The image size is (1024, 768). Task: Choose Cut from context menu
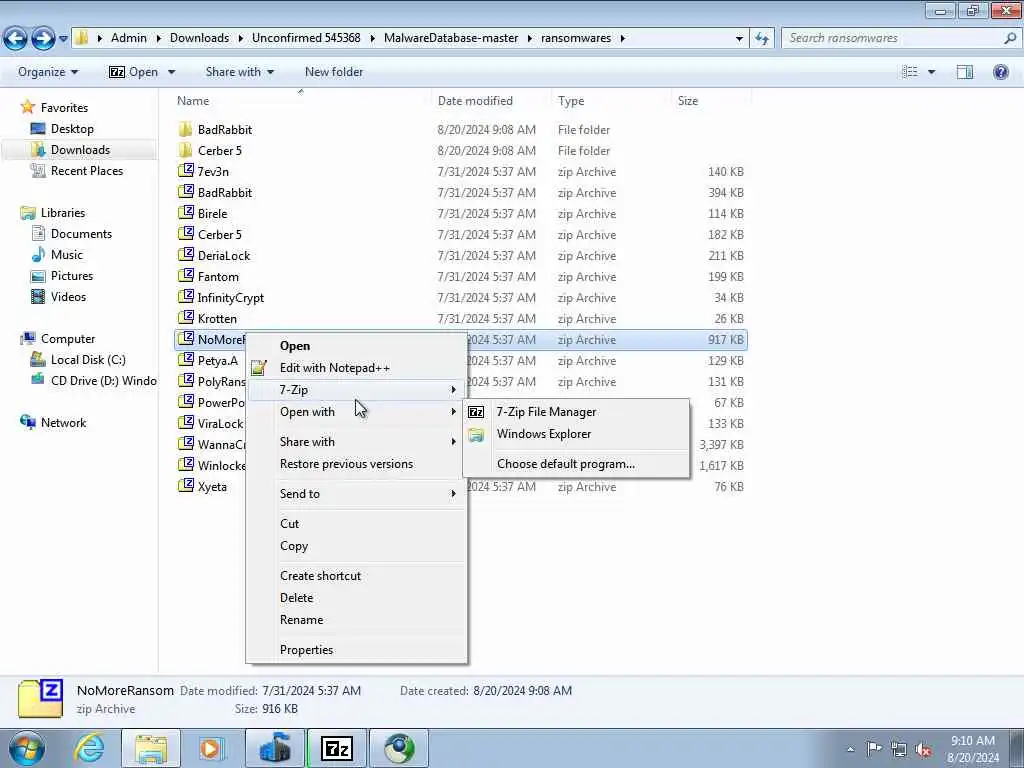289,524
